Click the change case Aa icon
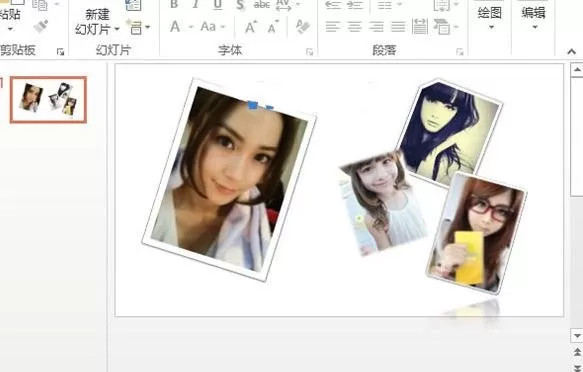This screenshot has height=372, width=583. pos(208,27)
